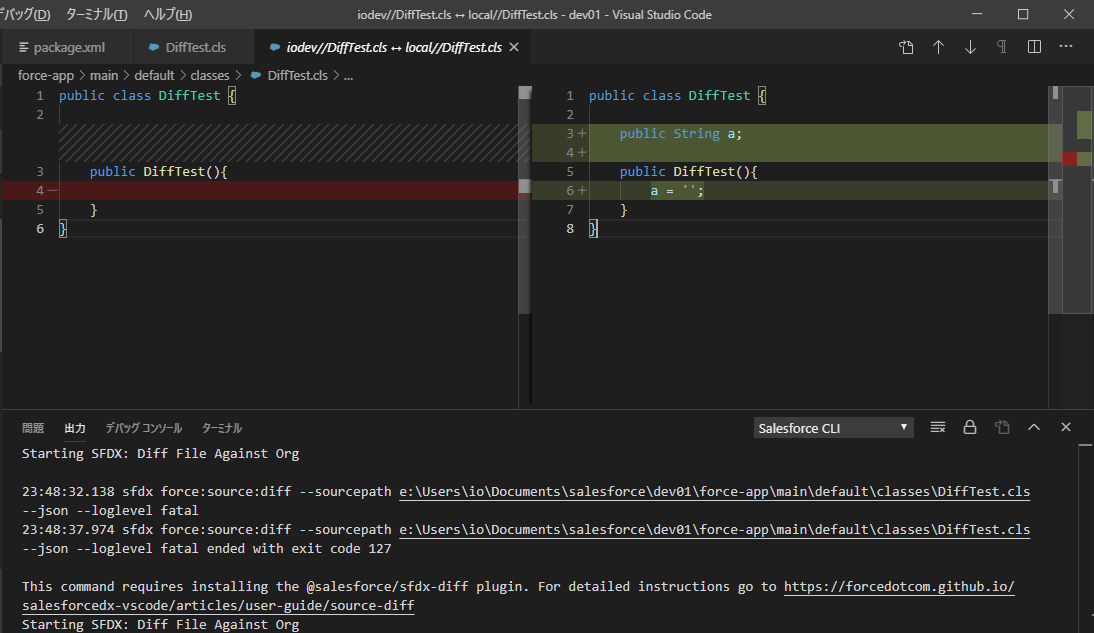Toggle the output scroll lock icon
The height and width of the screenshot is (633, 1094).
point(970,427)
